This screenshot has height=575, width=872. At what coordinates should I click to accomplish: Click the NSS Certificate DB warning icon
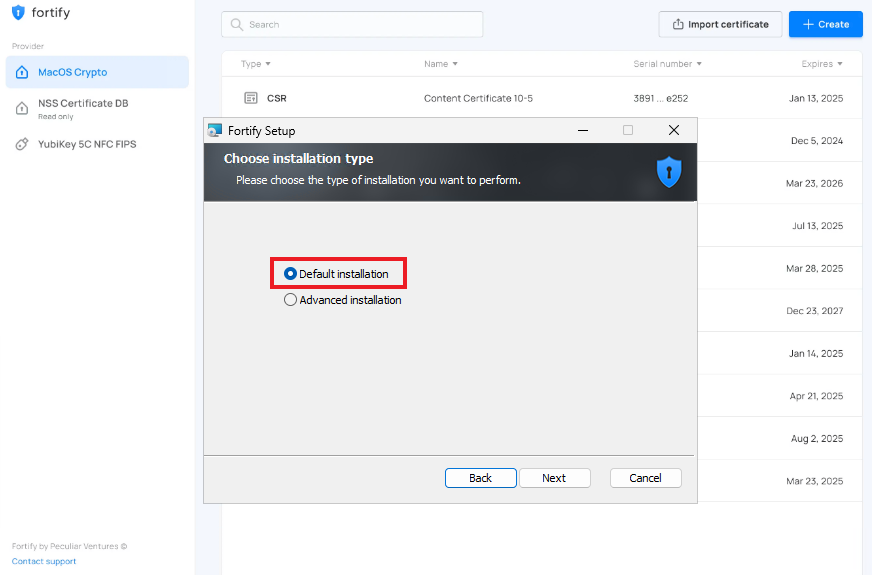pyautogui.click(x=22, y=108)
